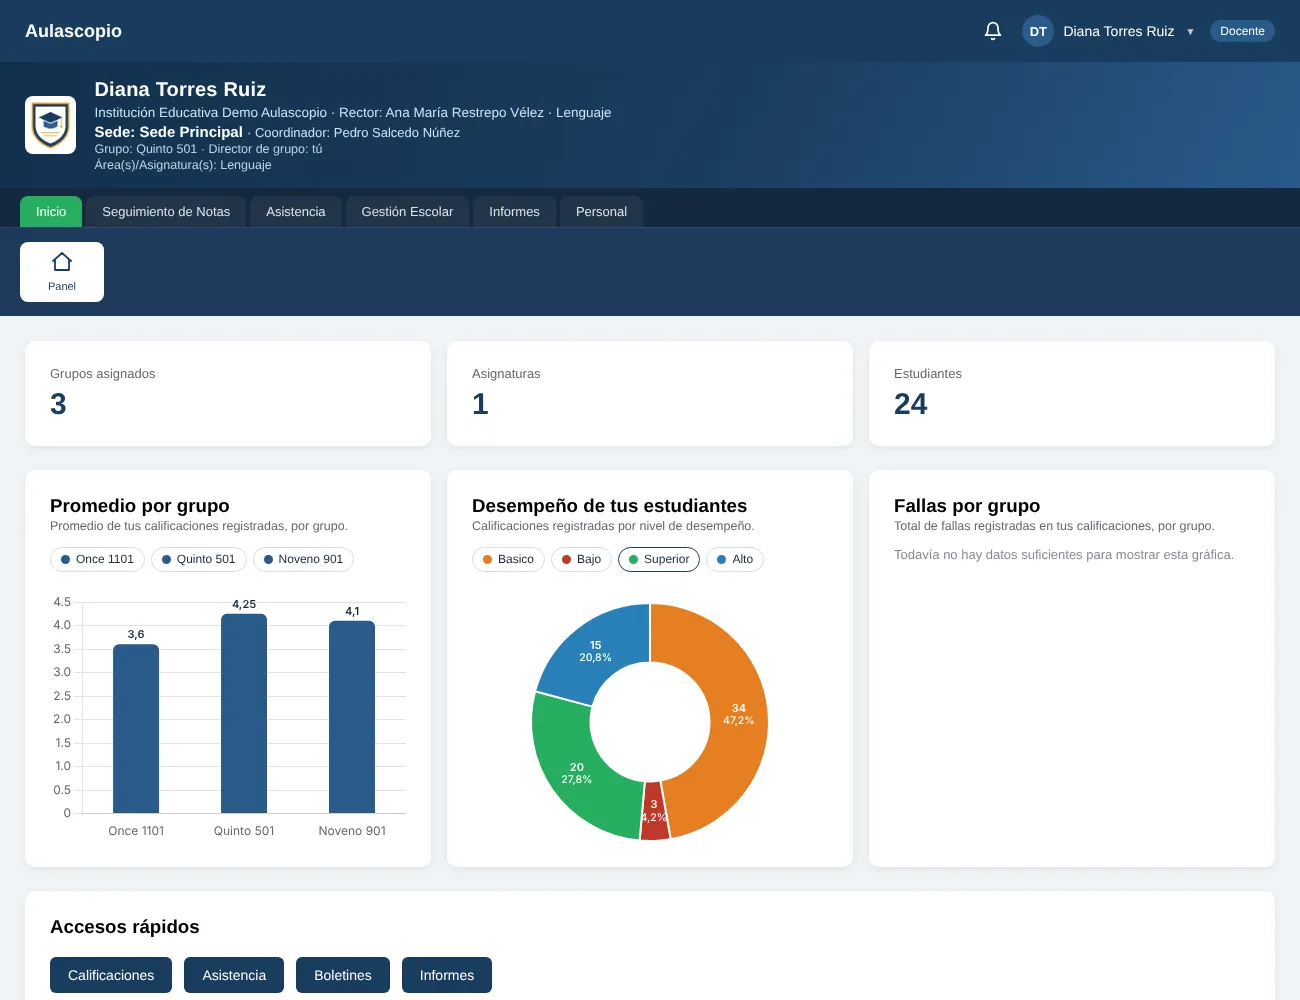Switch to the Inicio tab
The width and height of the screenshot is (1300, 1000).
tap(51, 212)
